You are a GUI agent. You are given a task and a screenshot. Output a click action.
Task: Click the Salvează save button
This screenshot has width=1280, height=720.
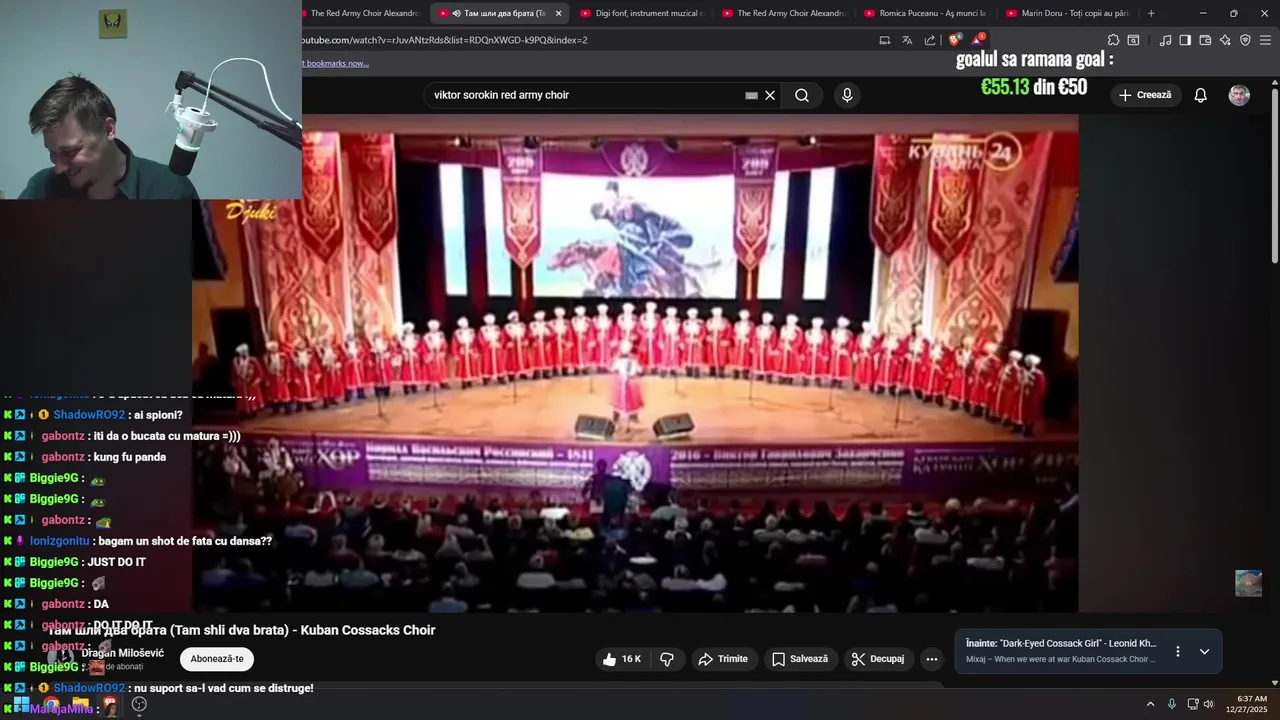800,659
